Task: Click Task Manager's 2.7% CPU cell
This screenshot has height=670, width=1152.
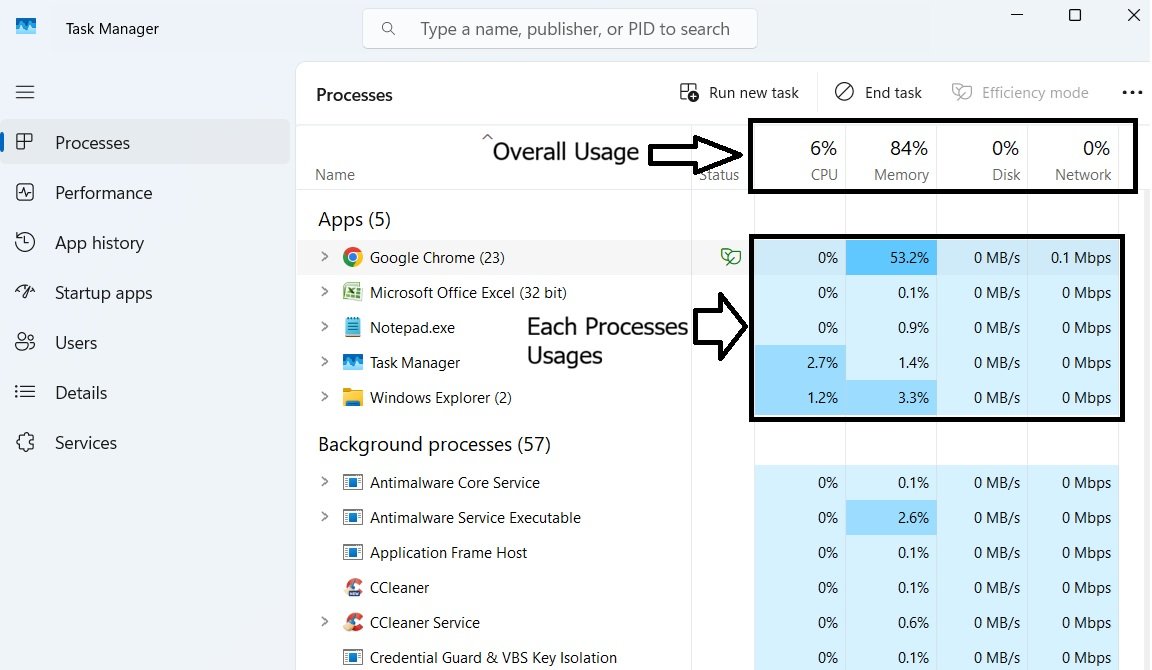Action: (800, 363)
